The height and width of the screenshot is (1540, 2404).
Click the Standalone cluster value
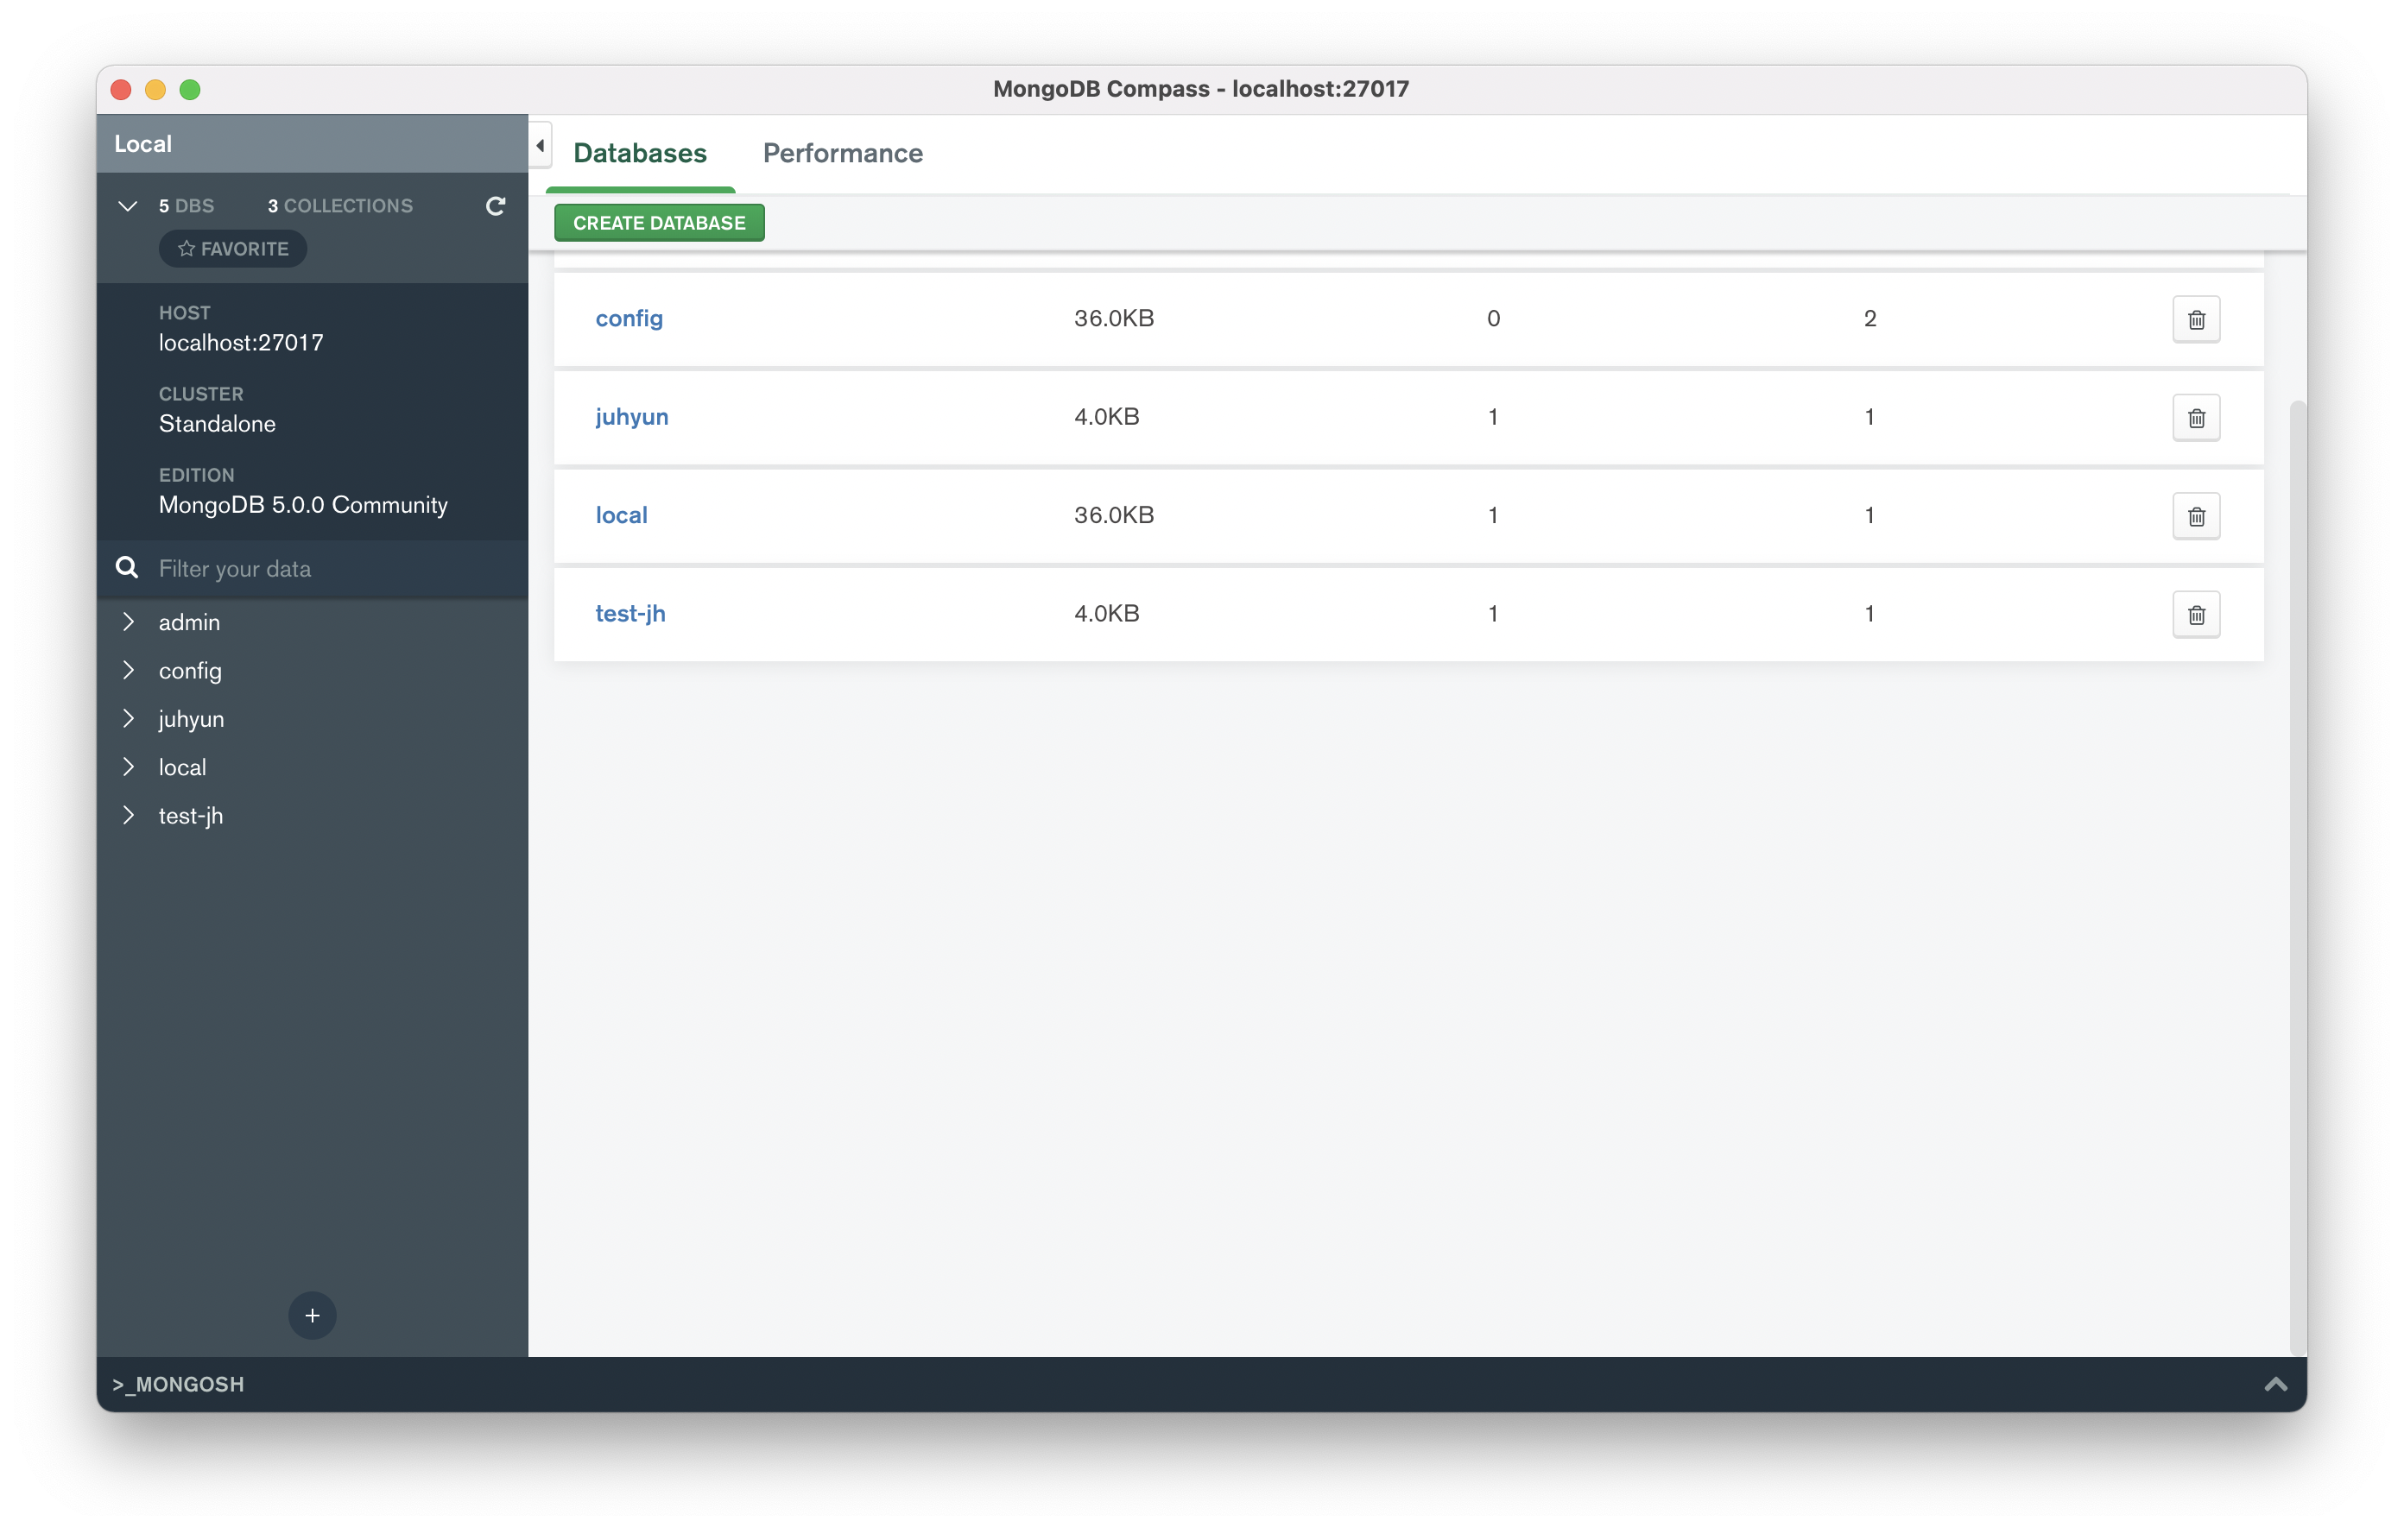click(217, 423)
